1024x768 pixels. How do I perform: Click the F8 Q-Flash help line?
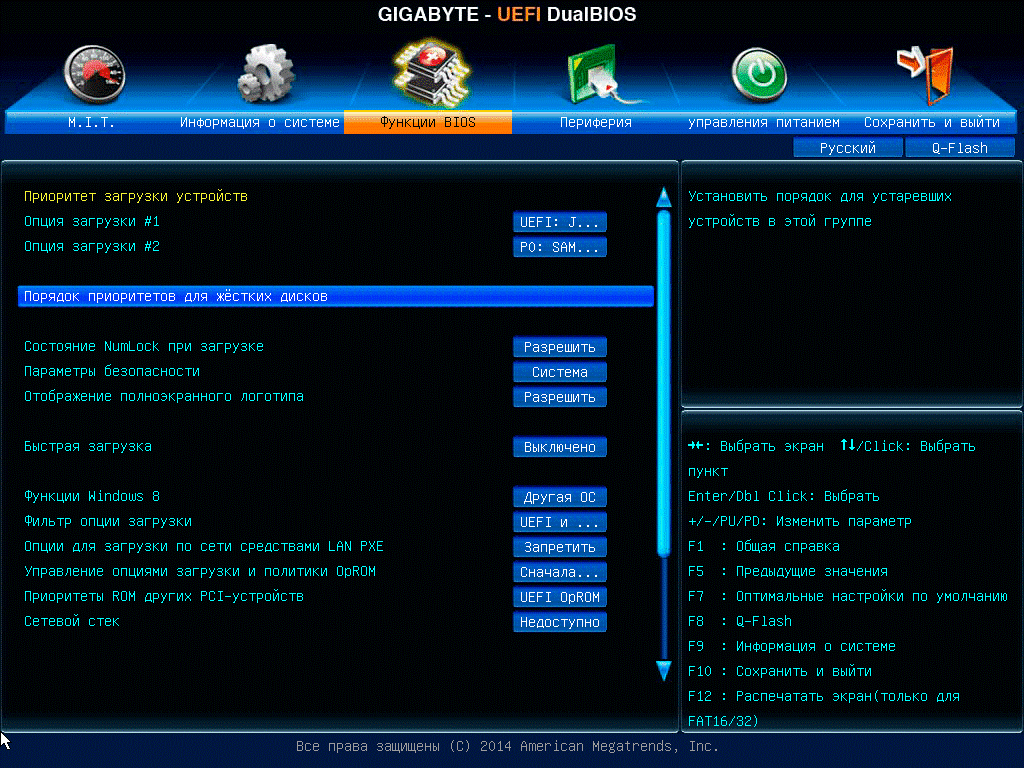pyautogui.click(x=739, y=621)
